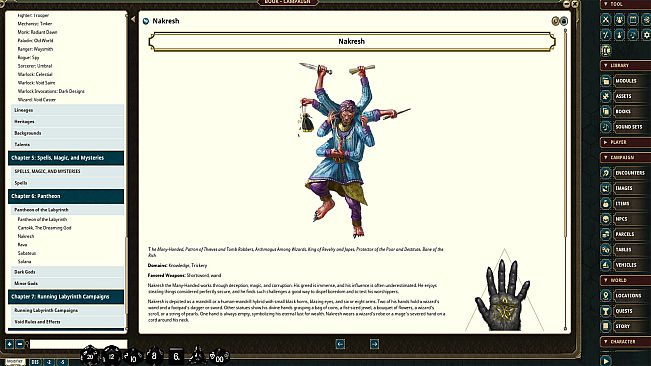The width and height of the screenshot is (651, 366).
Task: Expand all index entries with plus button
Action: (10, 344)
